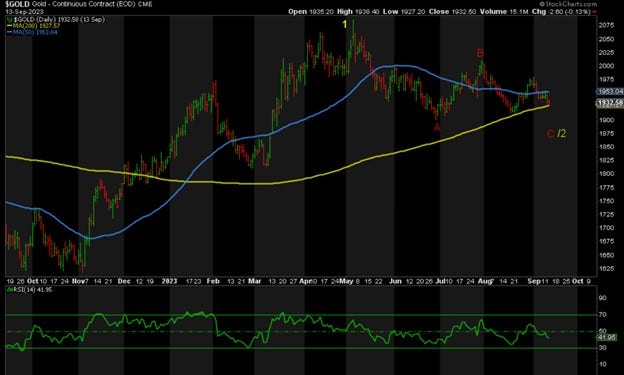Click the yellow /2 wave annotation
The image size is (624, 375).
[561, 133]
